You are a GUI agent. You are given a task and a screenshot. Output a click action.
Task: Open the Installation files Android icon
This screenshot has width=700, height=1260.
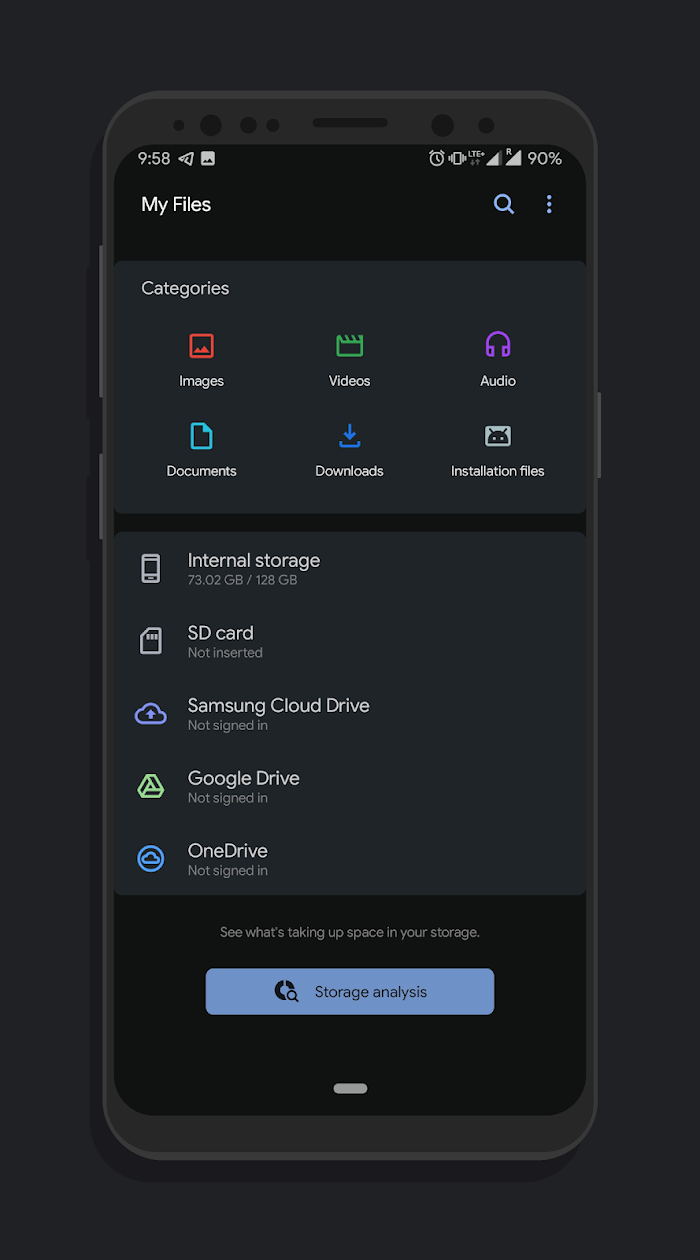pyautogui.click(x=498, y=436)
